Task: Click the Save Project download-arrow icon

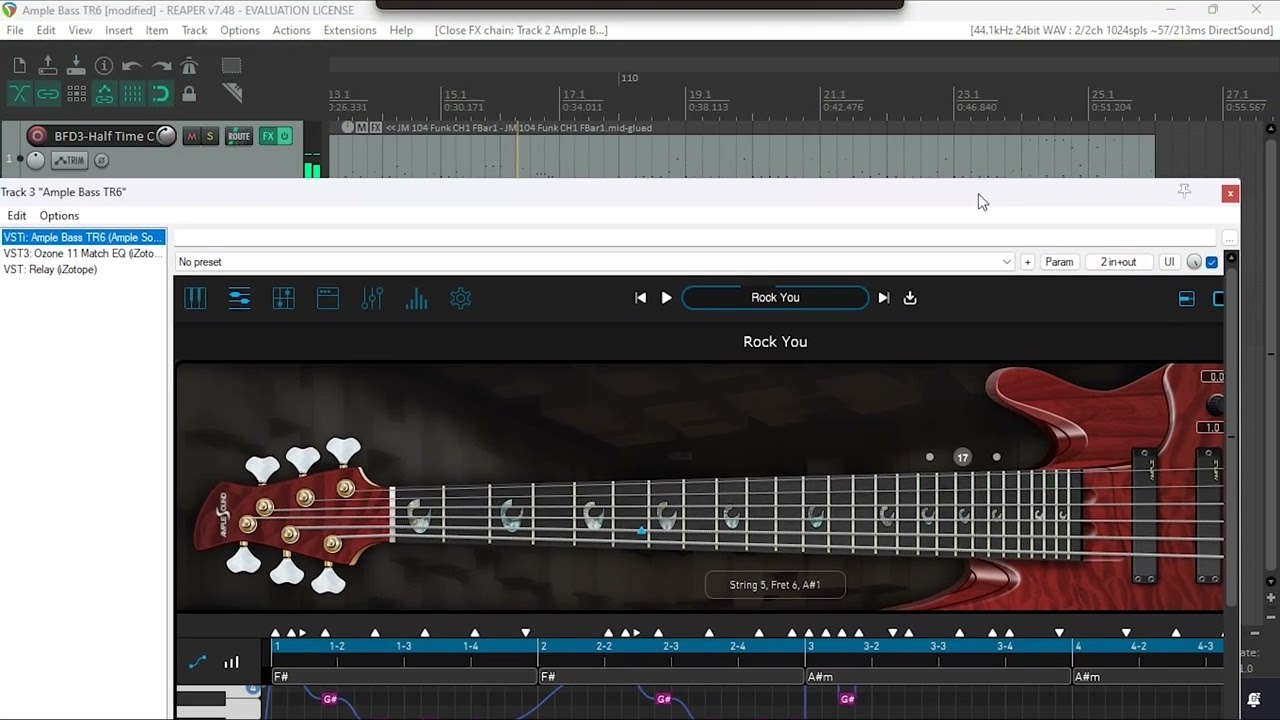Action: (76, 66)
